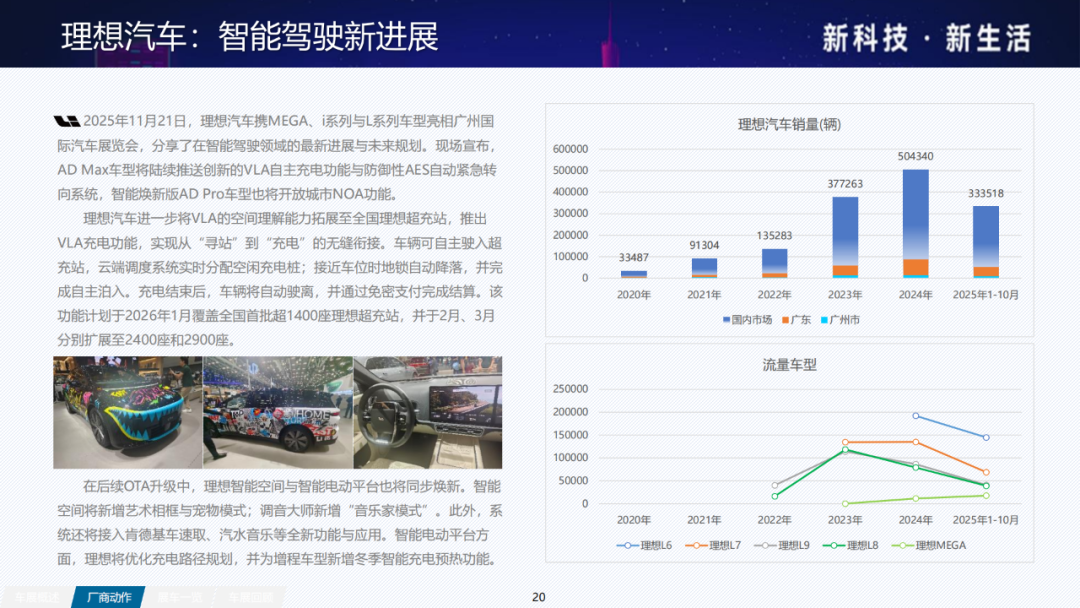Click the 理想L7 2025年1-10月 data point

986,472
